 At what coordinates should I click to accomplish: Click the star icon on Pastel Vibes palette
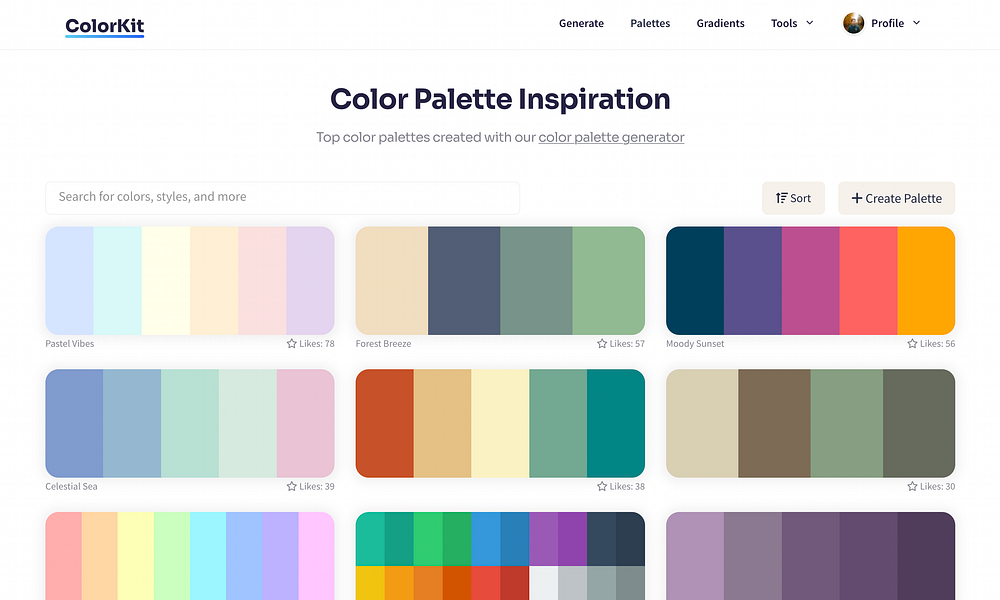291,343
